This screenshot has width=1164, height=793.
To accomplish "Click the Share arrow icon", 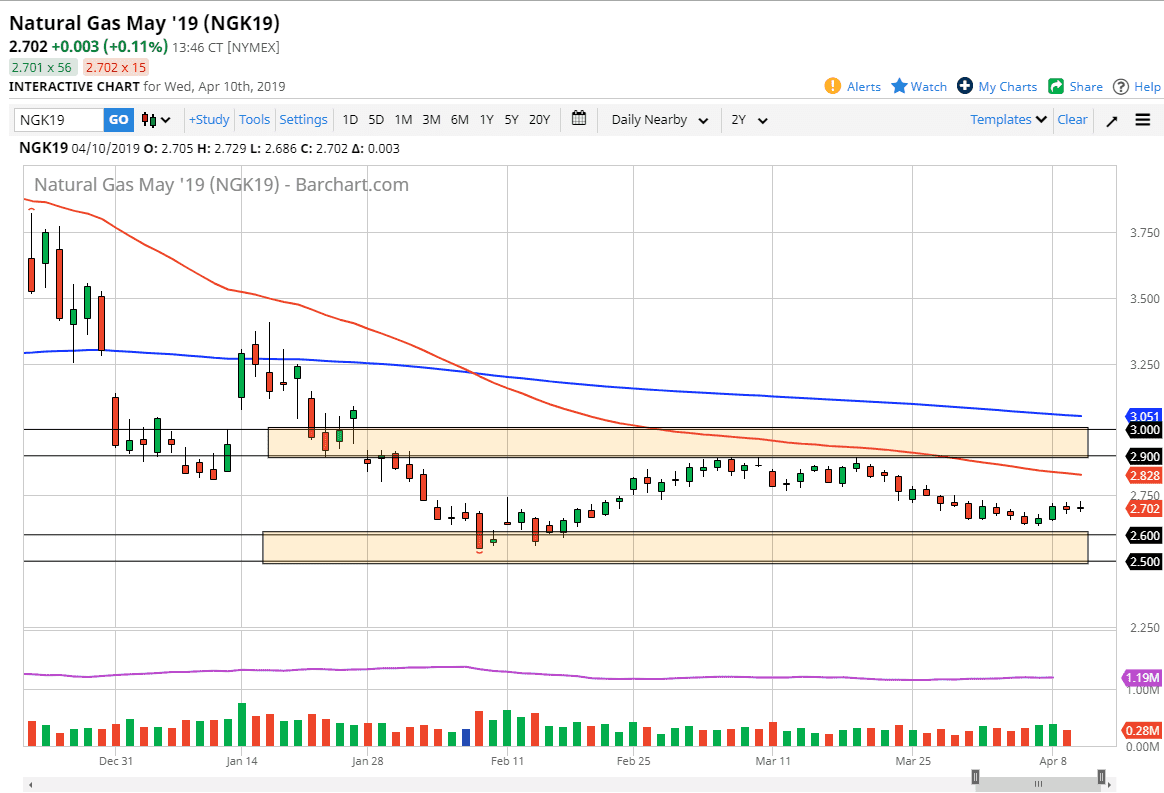I will tap(1056, 86).
